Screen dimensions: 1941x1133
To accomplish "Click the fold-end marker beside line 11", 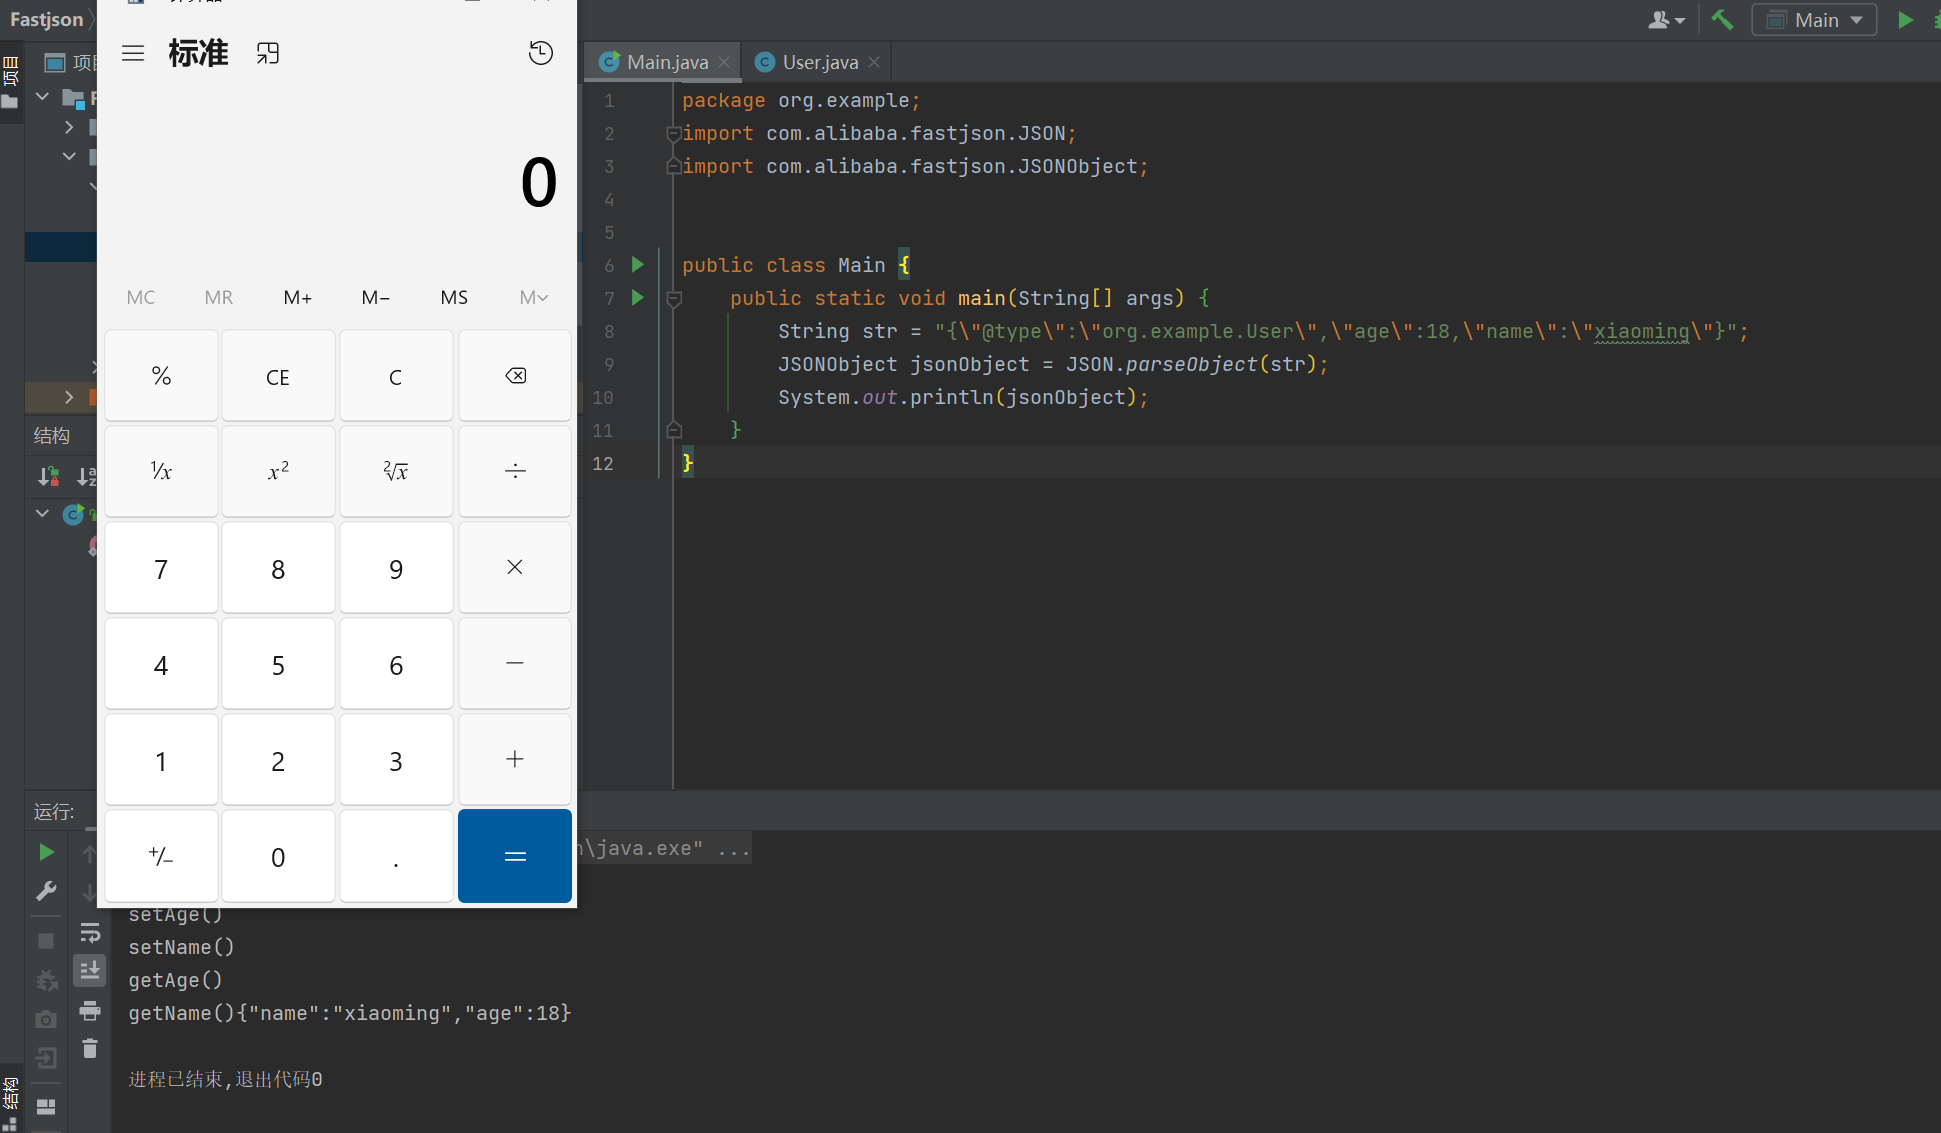I will [674, 430].
